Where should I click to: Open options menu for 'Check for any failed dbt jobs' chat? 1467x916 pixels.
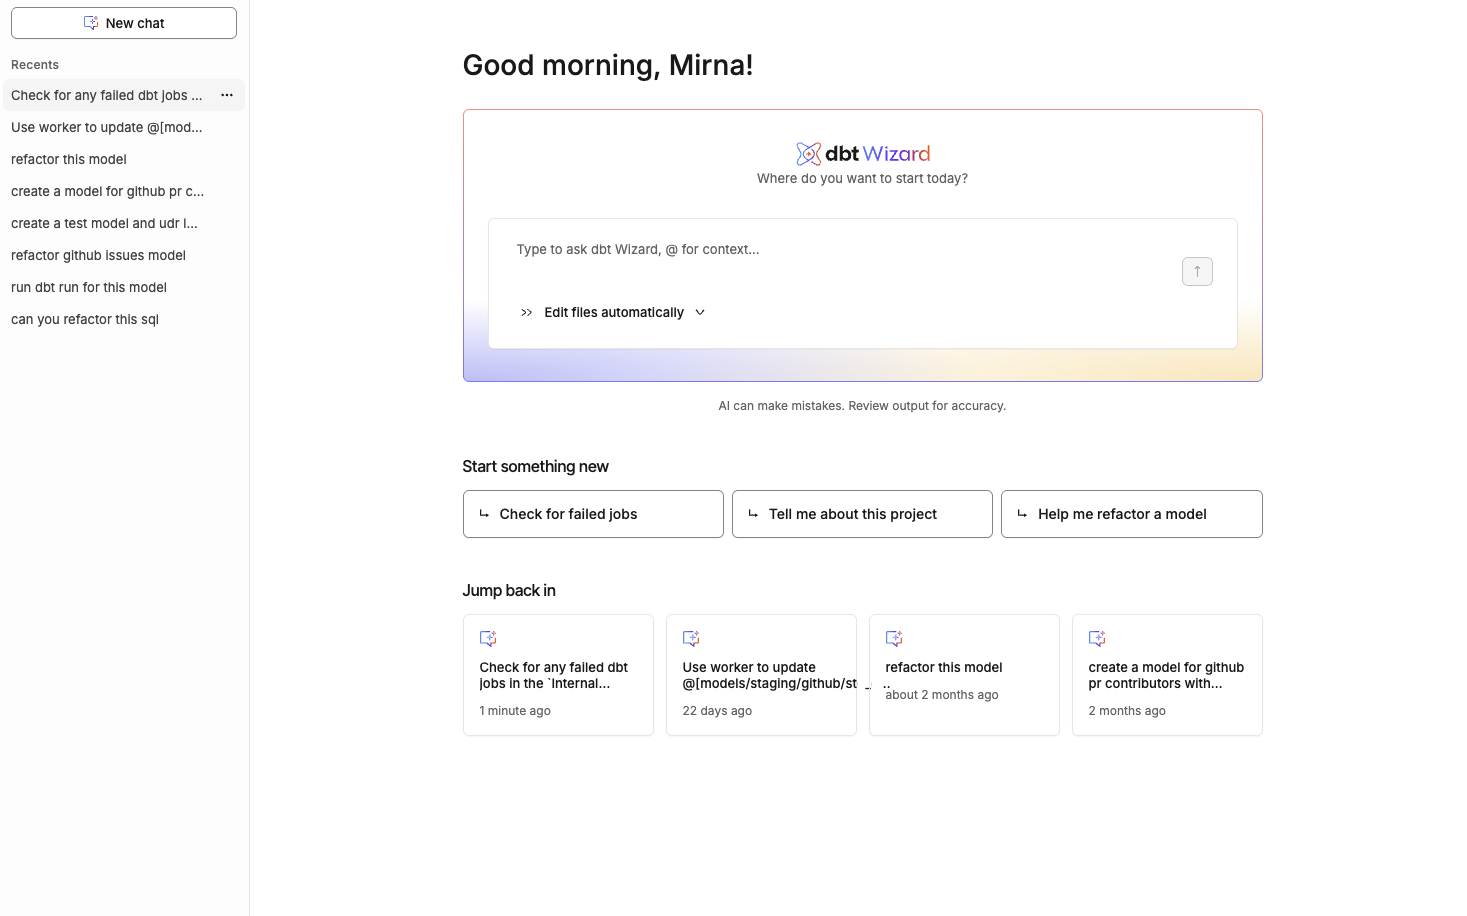click(x=227, y=95)
